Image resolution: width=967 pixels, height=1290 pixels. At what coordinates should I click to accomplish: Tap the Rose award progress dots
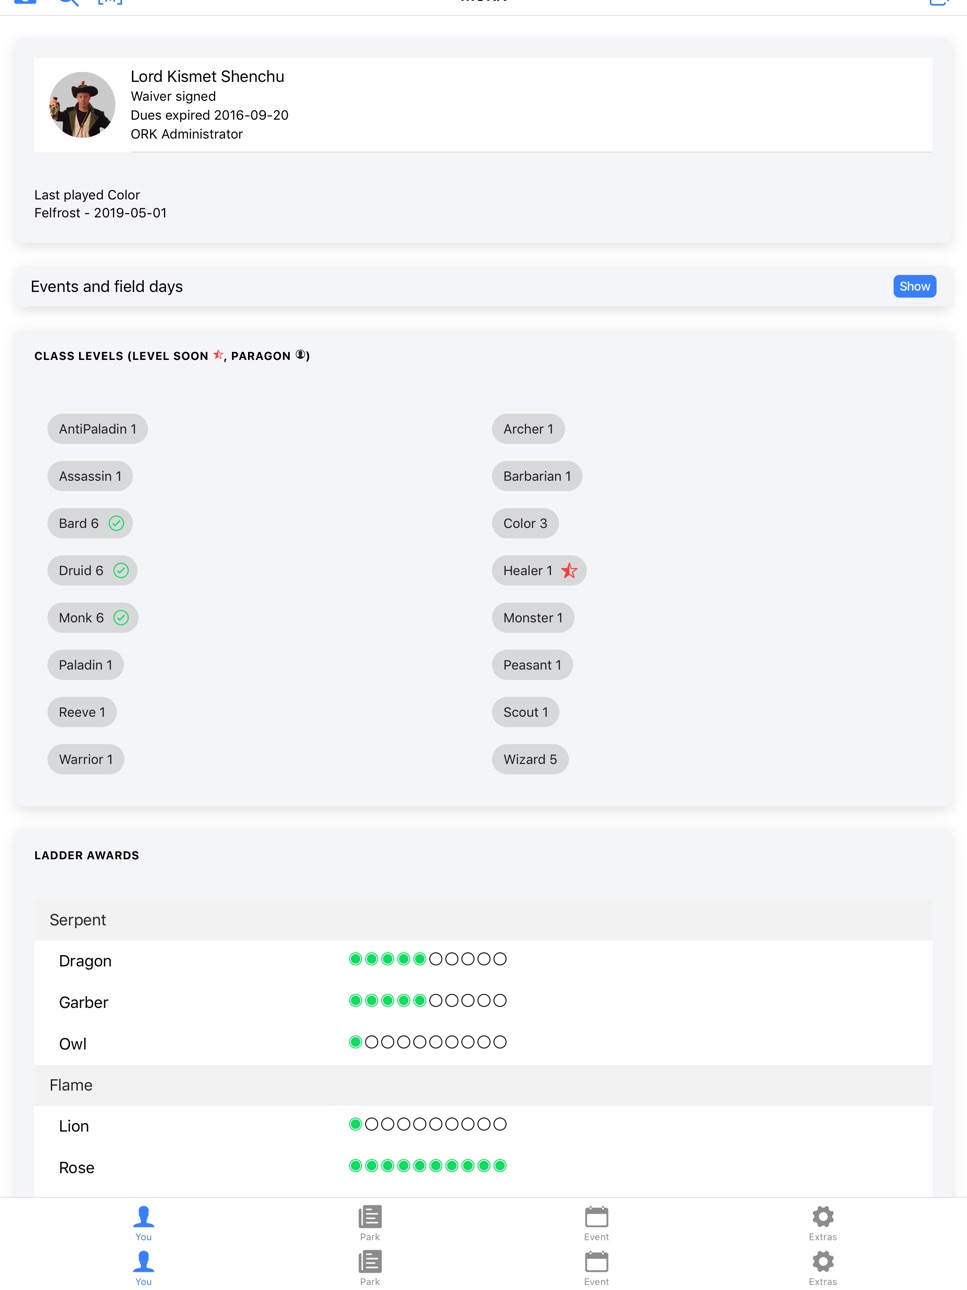pyautogui.click(x=428, y=1166)
